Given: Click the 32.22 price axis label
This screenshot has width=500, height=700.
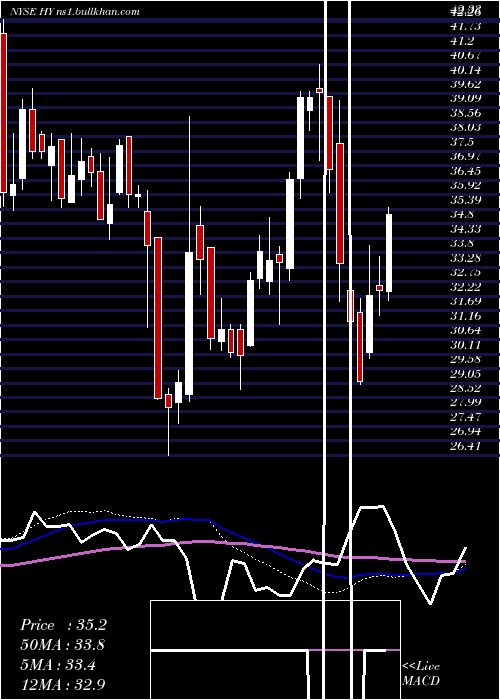Looking at the screenshot, I should (466, 286).
